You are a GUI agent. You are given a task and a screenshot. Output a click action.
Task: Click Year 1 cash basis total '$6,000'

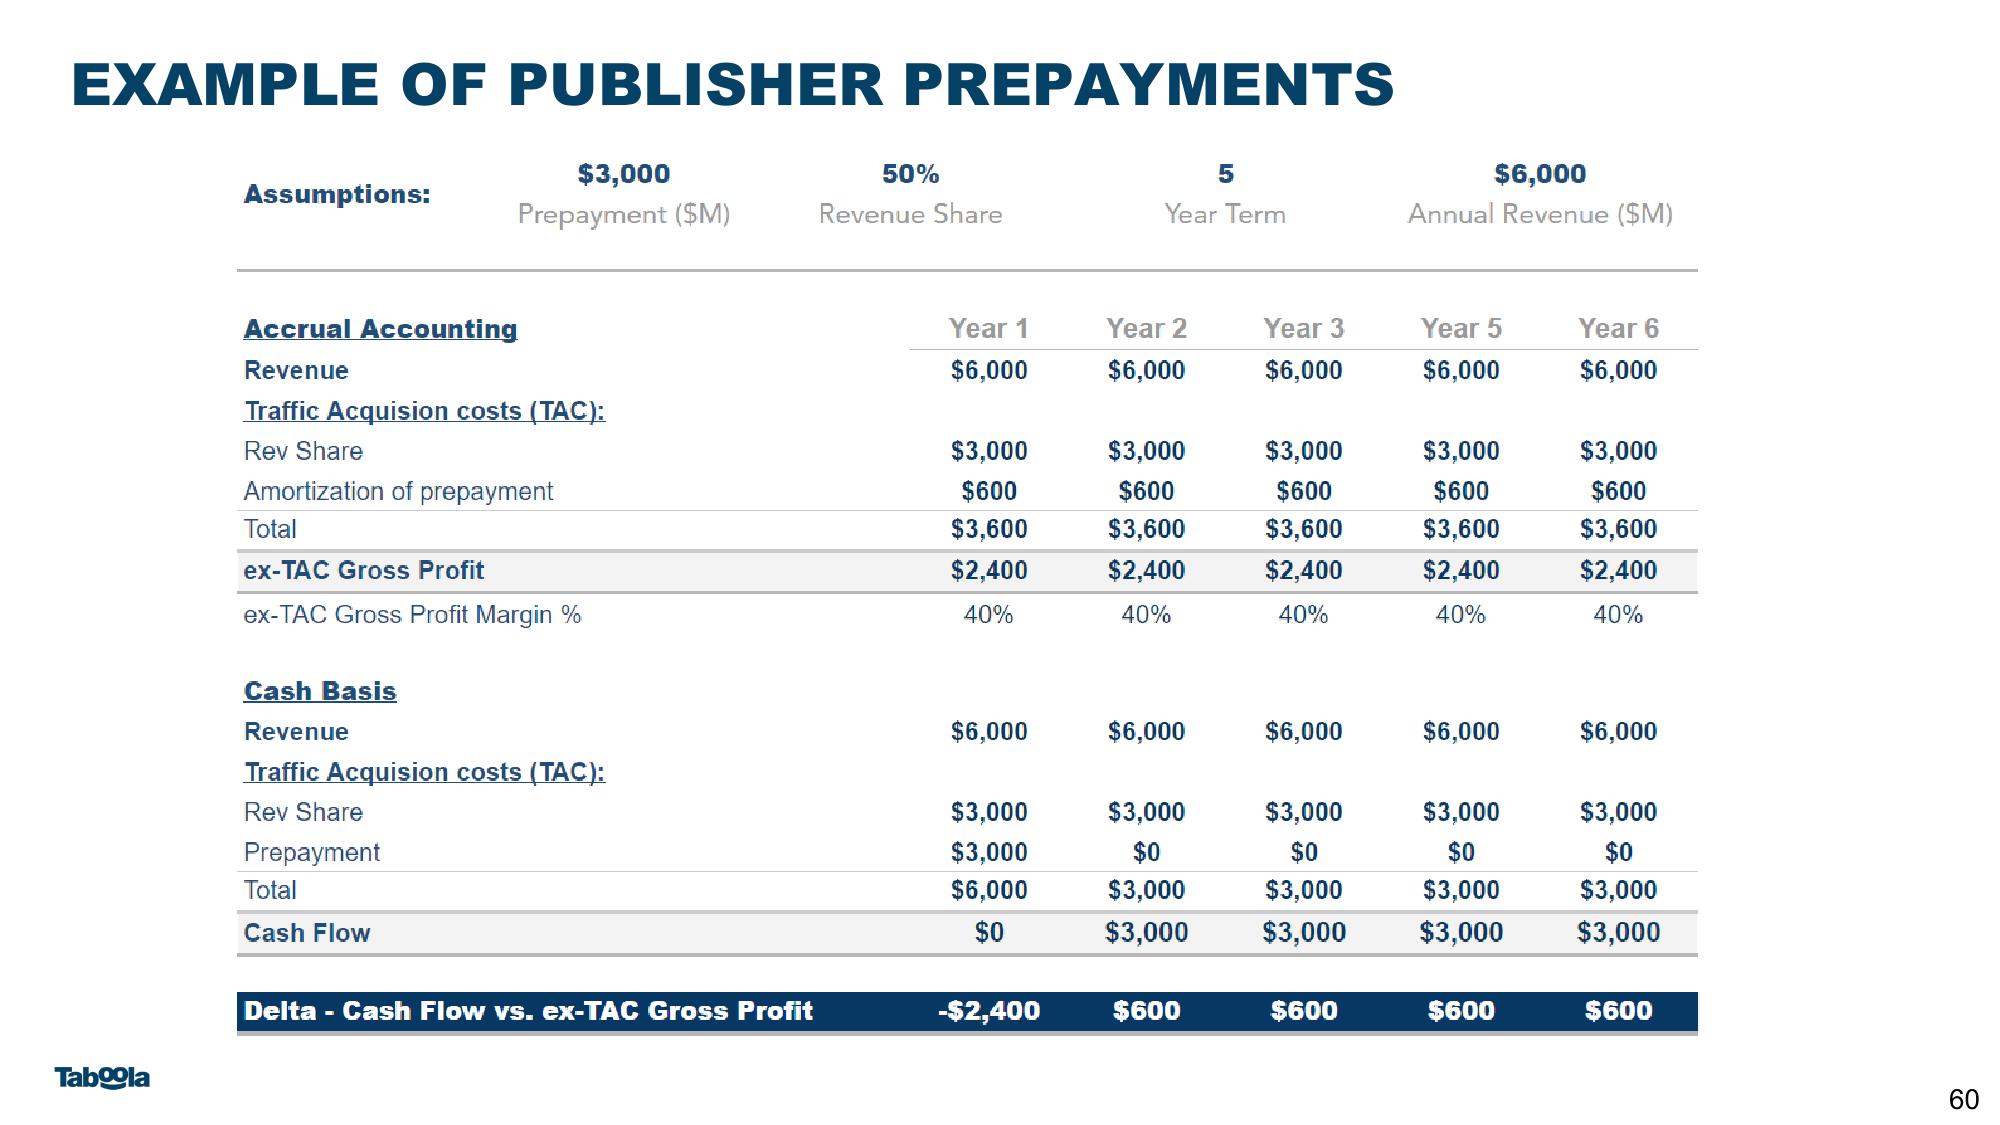(989, 890)
